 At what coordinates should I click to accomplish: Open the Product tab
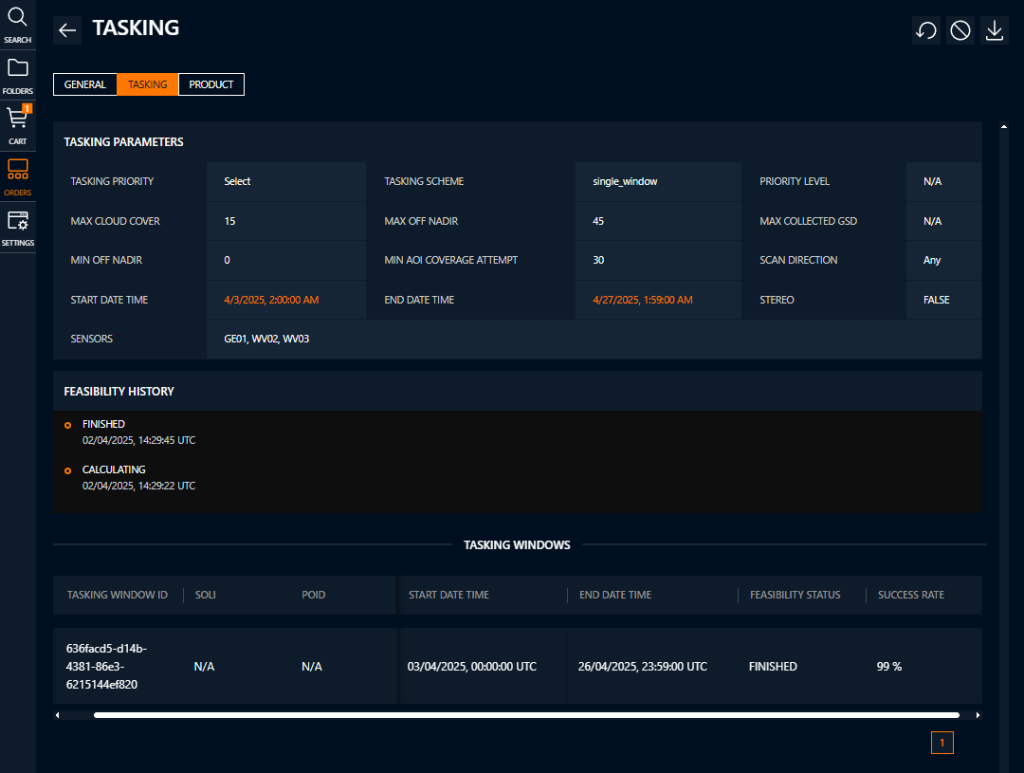(x=211, y=85)
